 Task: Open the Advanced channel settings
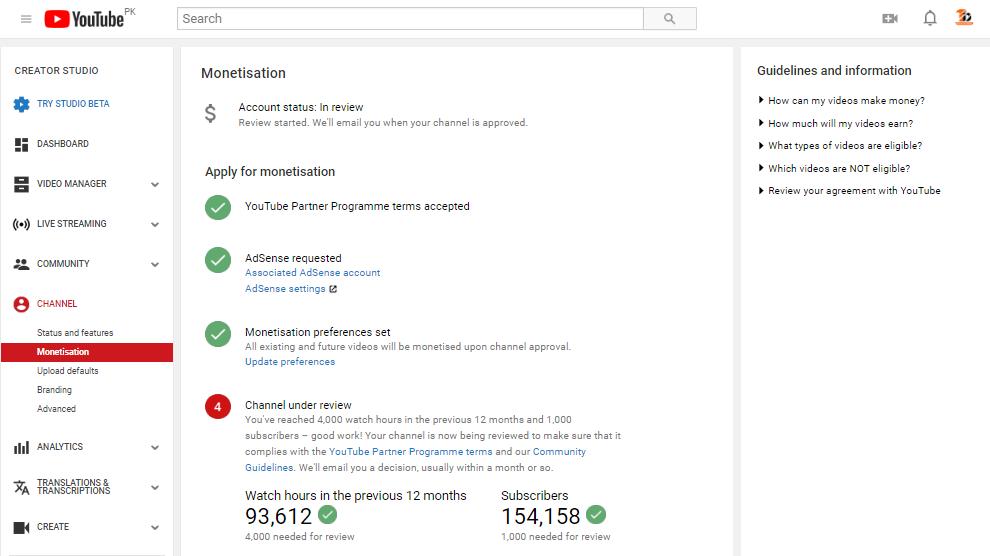coord(56,408)
